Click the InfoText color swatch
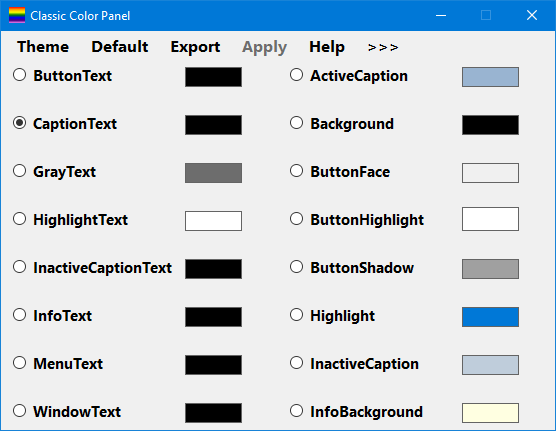 pos(213,317)
